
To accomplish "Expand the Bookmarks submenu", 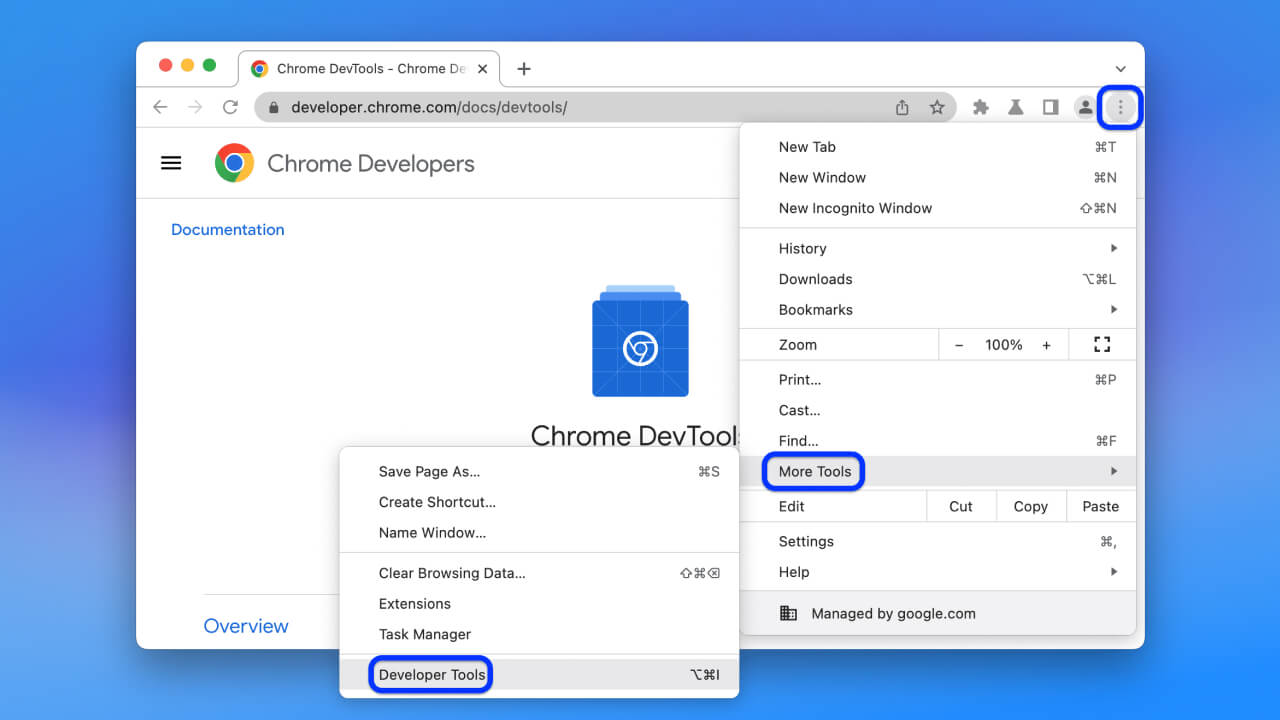I will (x=938, y=310).
